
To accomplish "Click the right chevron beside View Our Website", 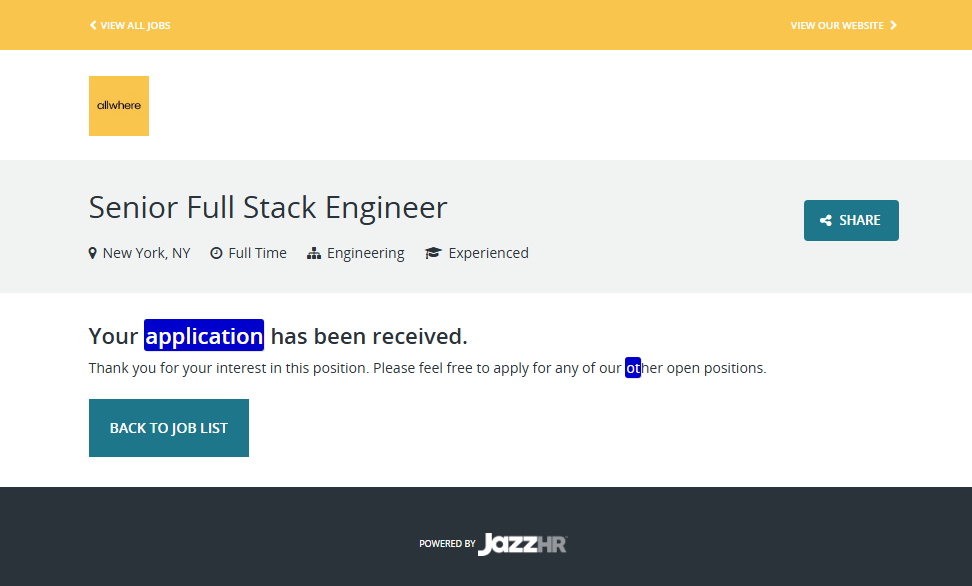I will tap(893, 25).
